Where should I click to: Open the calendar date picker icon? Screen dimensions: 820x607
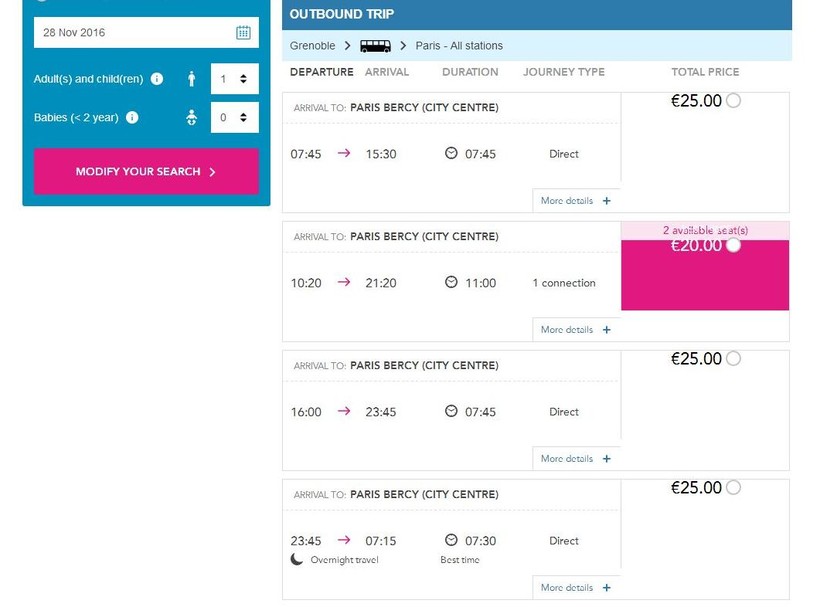coord(243,33)
